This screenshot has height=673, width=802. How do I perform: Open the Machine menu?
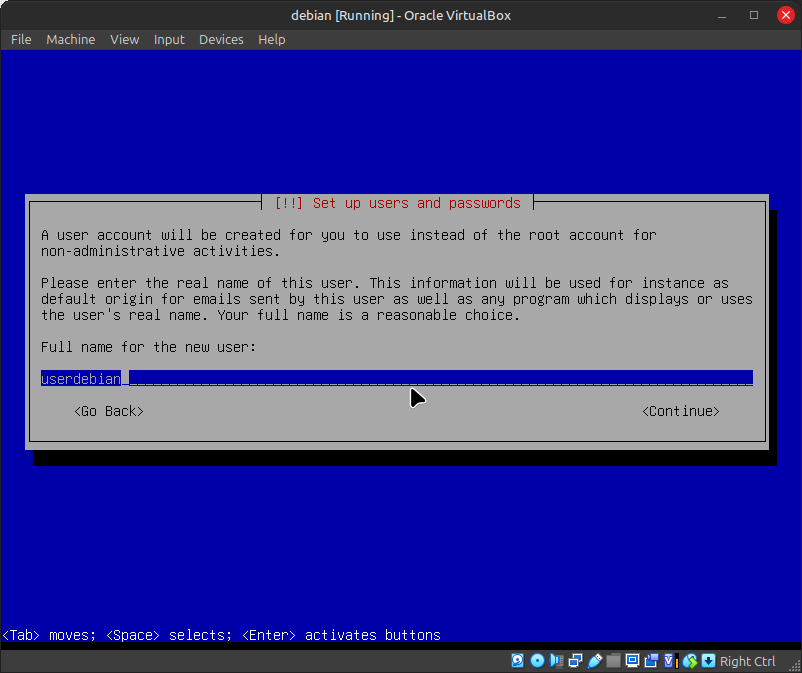point(71,39)
